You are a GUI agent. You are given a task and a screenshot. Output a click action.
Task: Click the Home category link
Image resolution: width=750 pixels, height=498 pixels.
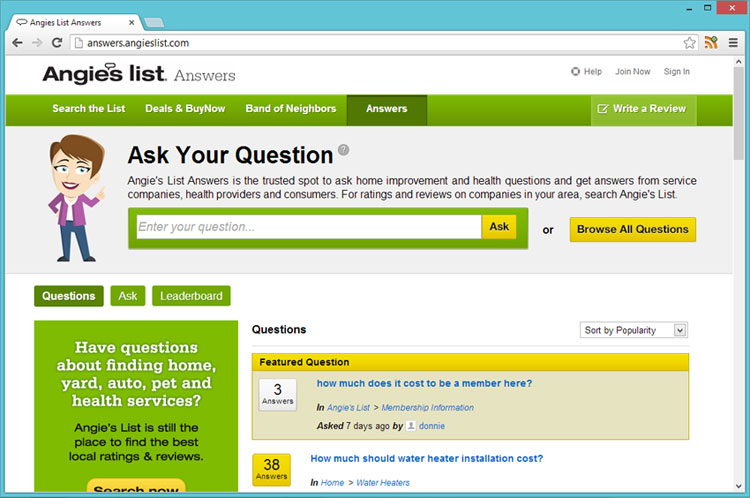tap(332, 483)
